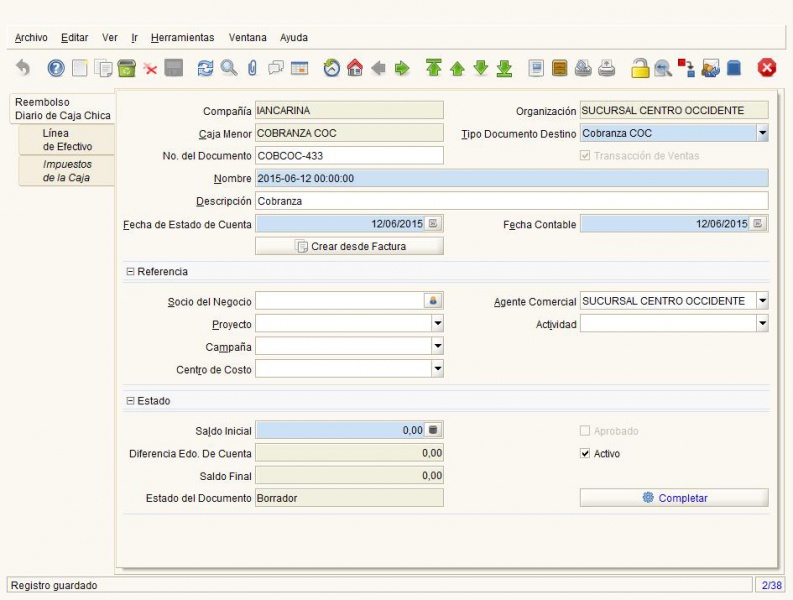Screen dimensions: 793x600
Task: Refresh data with the requery icon
Action: click(x=205, y=68)
